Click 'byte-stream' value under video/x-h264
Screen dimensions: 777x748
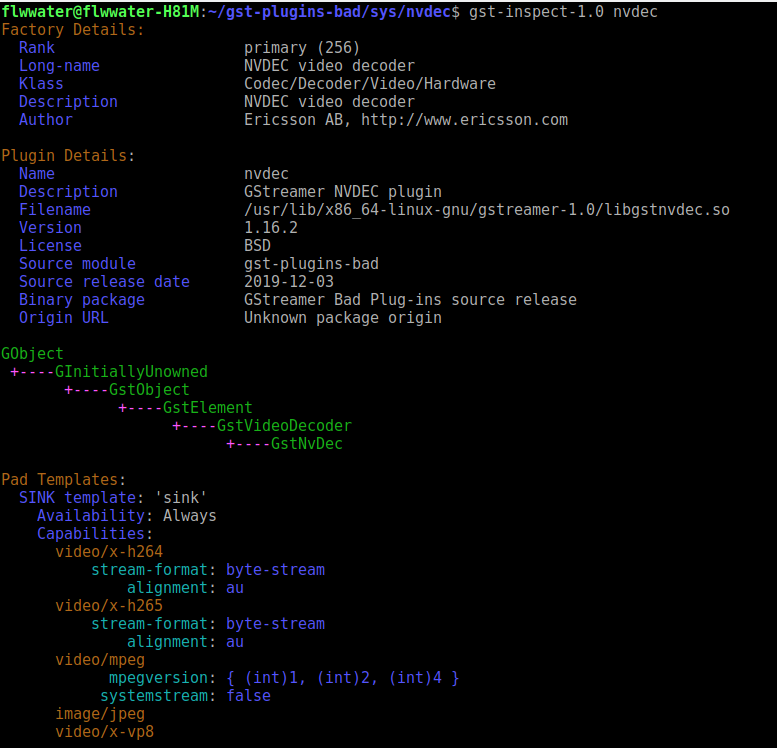[x=275, y=570]
